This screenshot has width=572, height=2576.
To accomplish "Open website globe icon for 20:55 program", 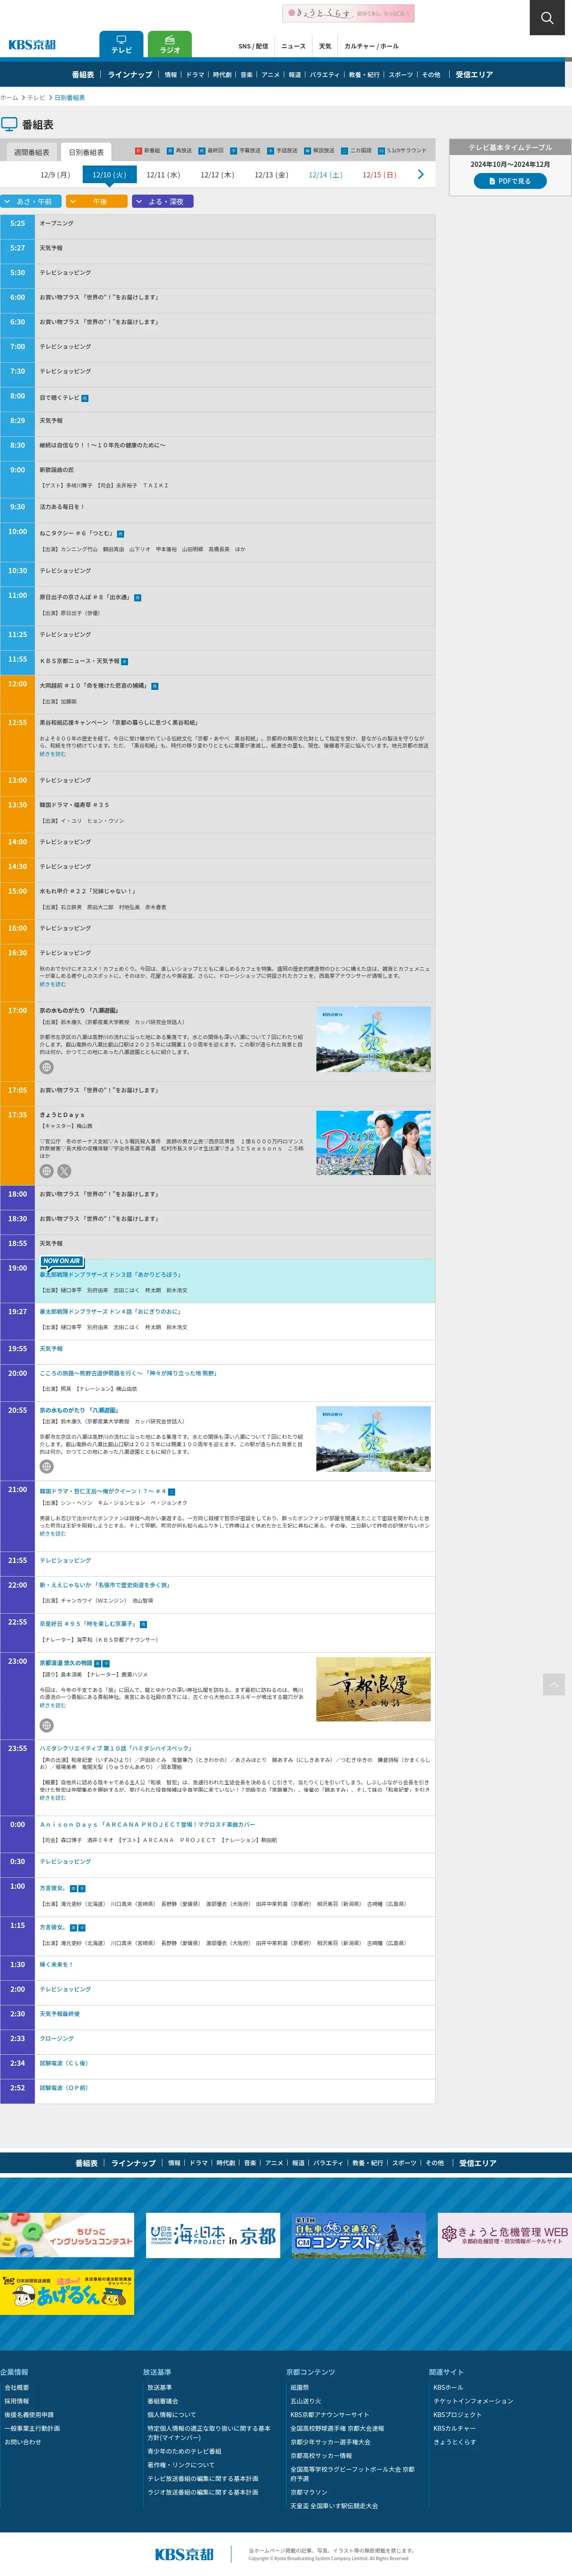I will pos(46,1466).
